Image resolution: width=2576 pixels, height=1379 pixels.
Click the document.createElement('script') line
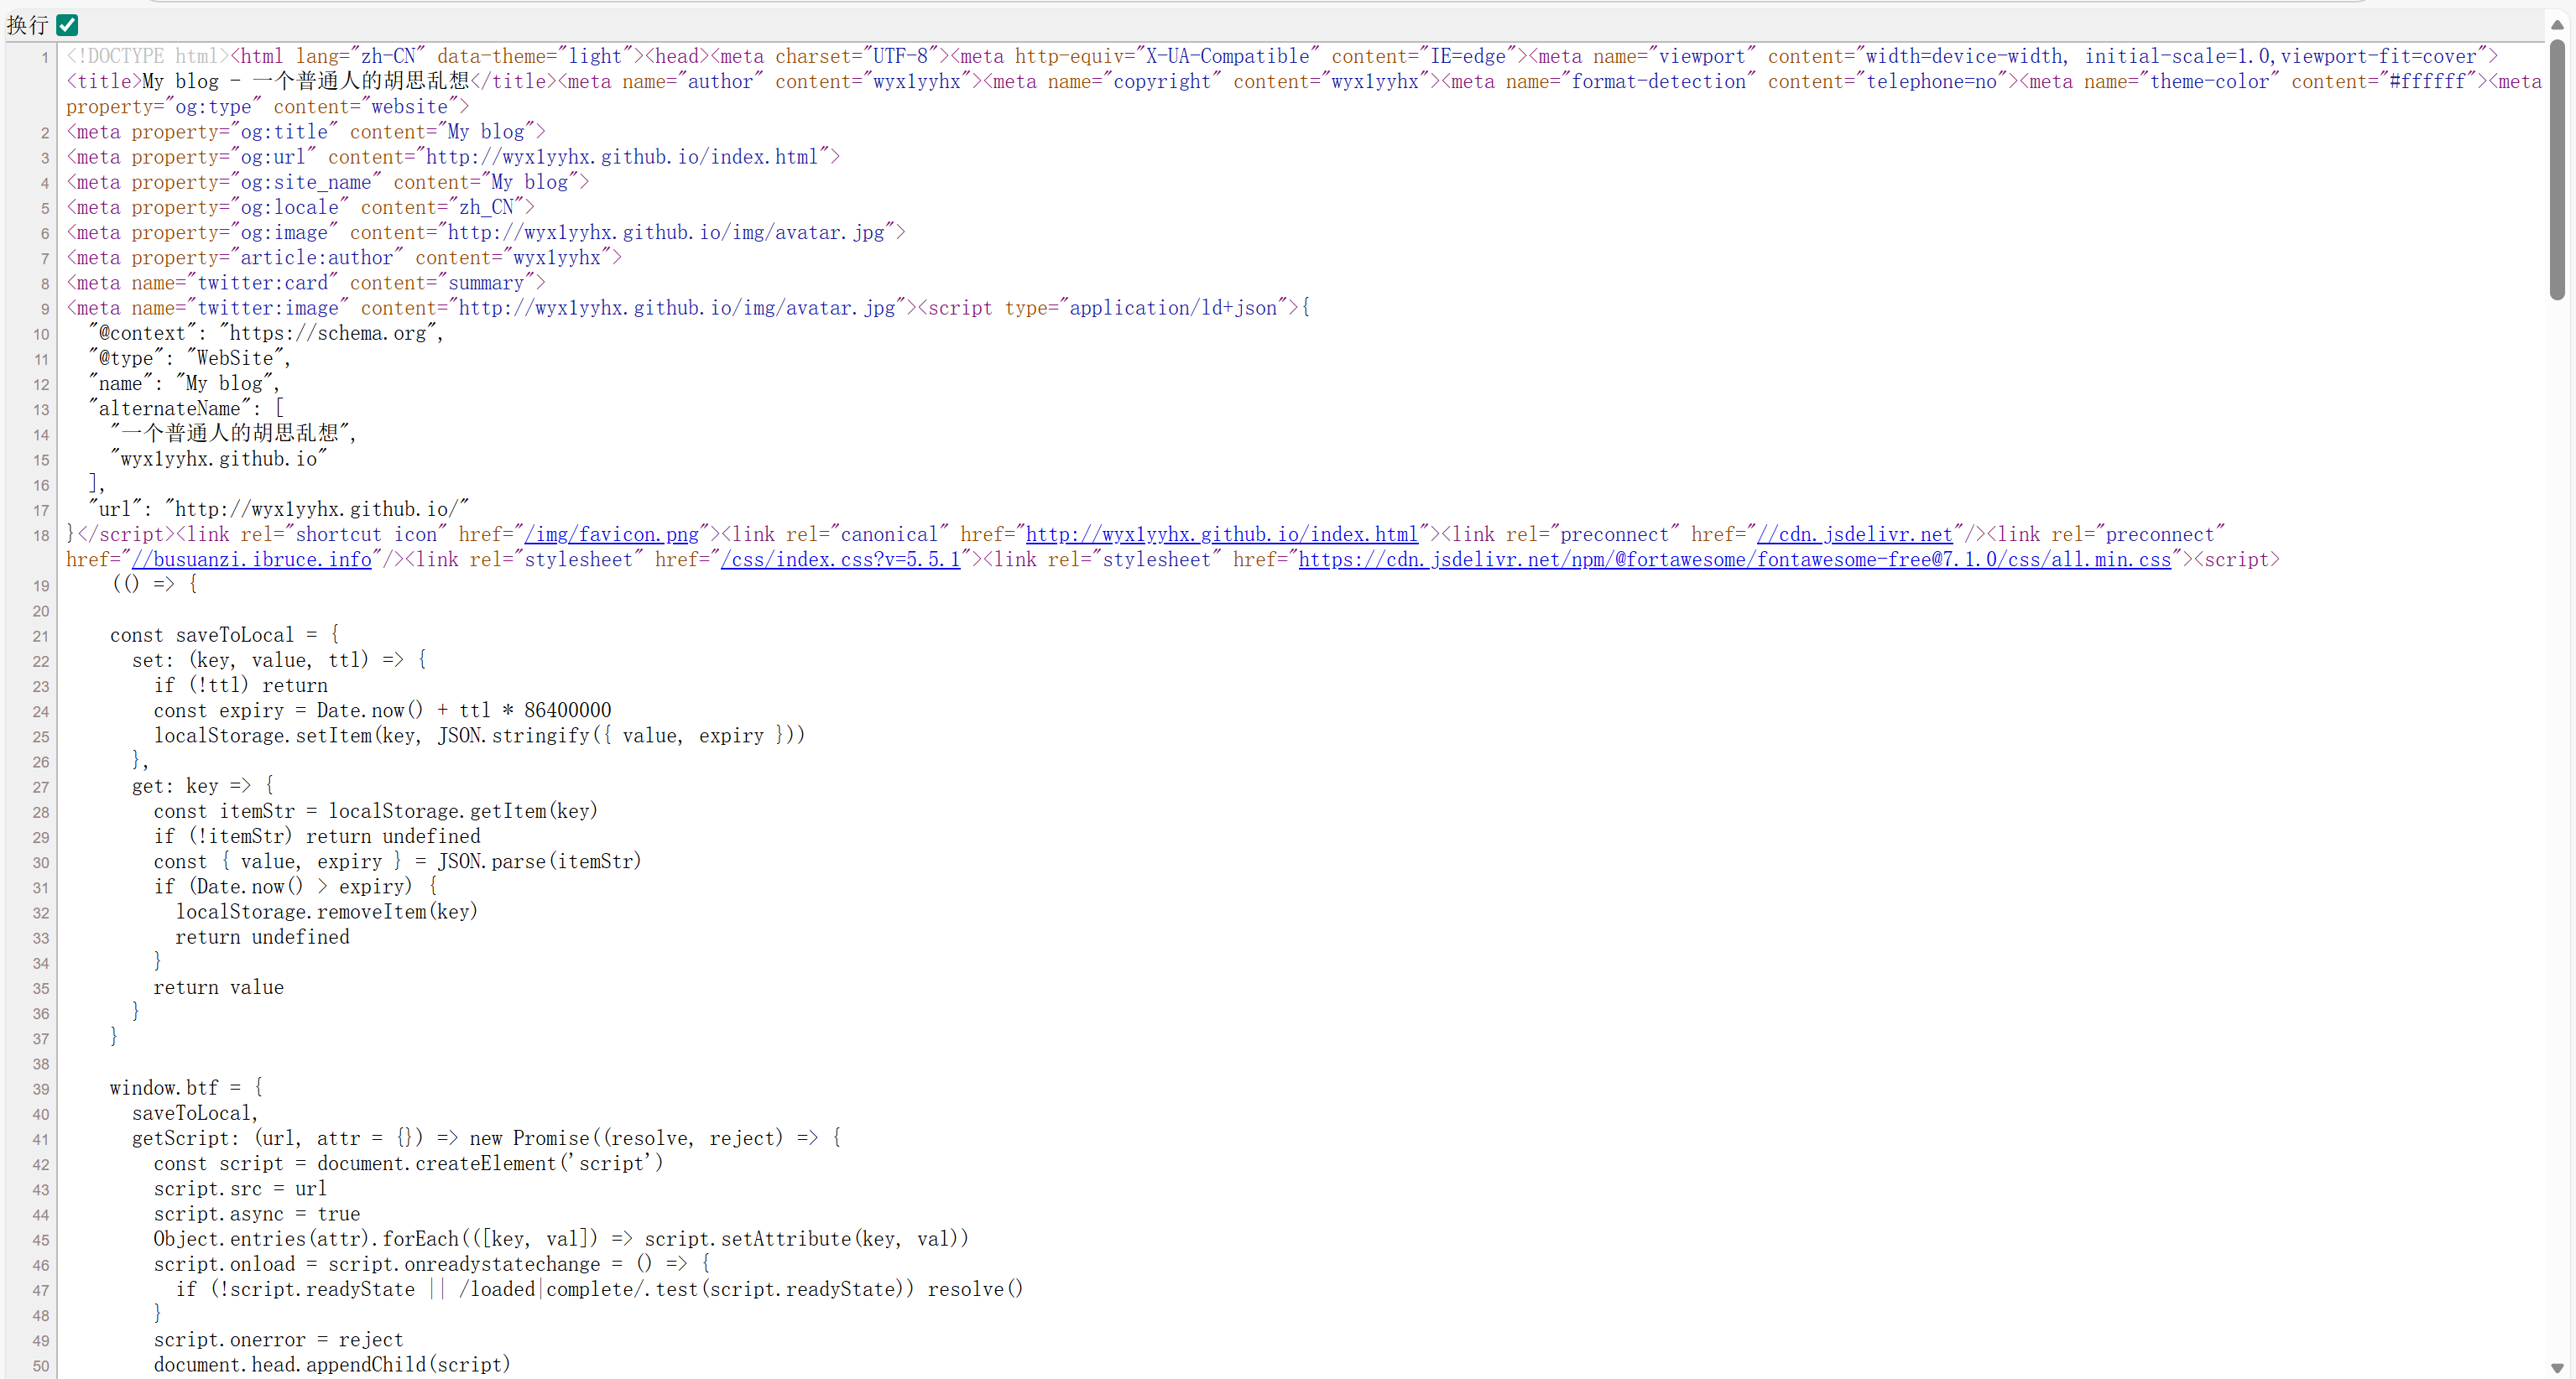pyautogui.click(x=409, y=1163)
